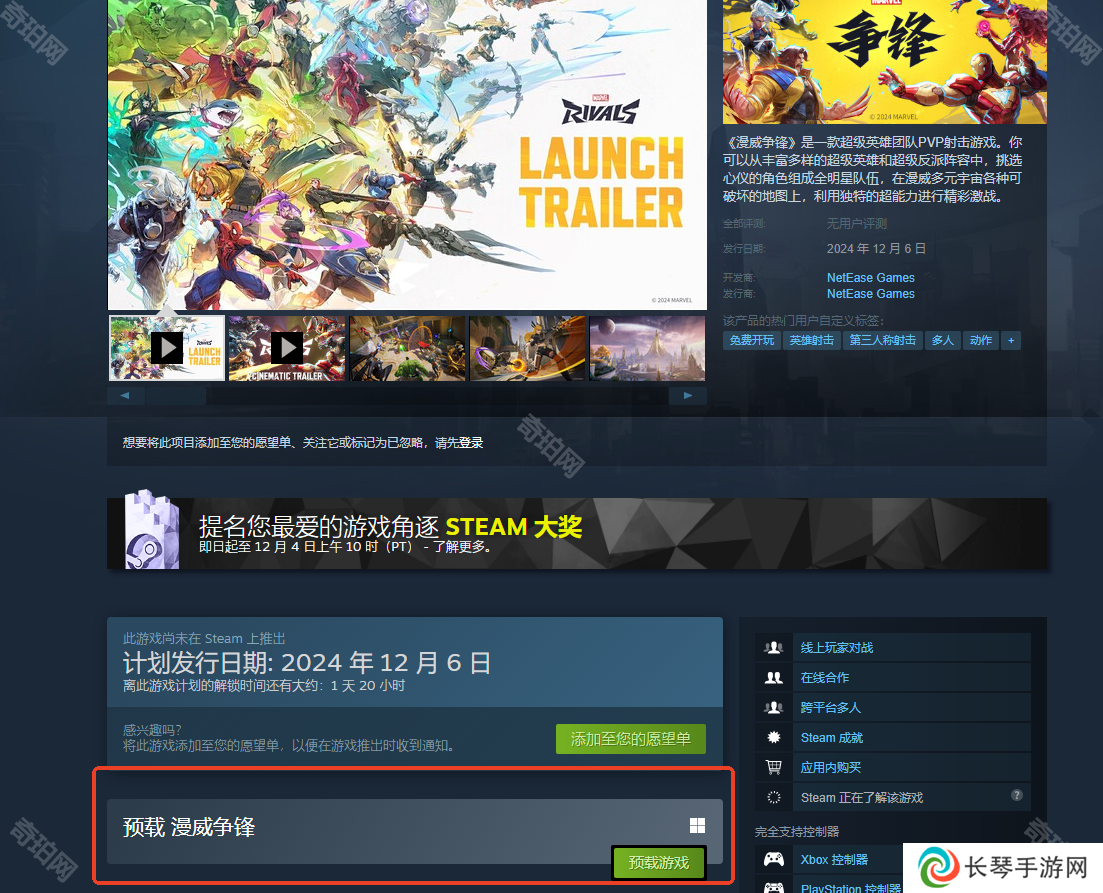1103x893 pixels.
Task: Open the purple ring hero screenshot thumbnail
Action: click(527, 348)
